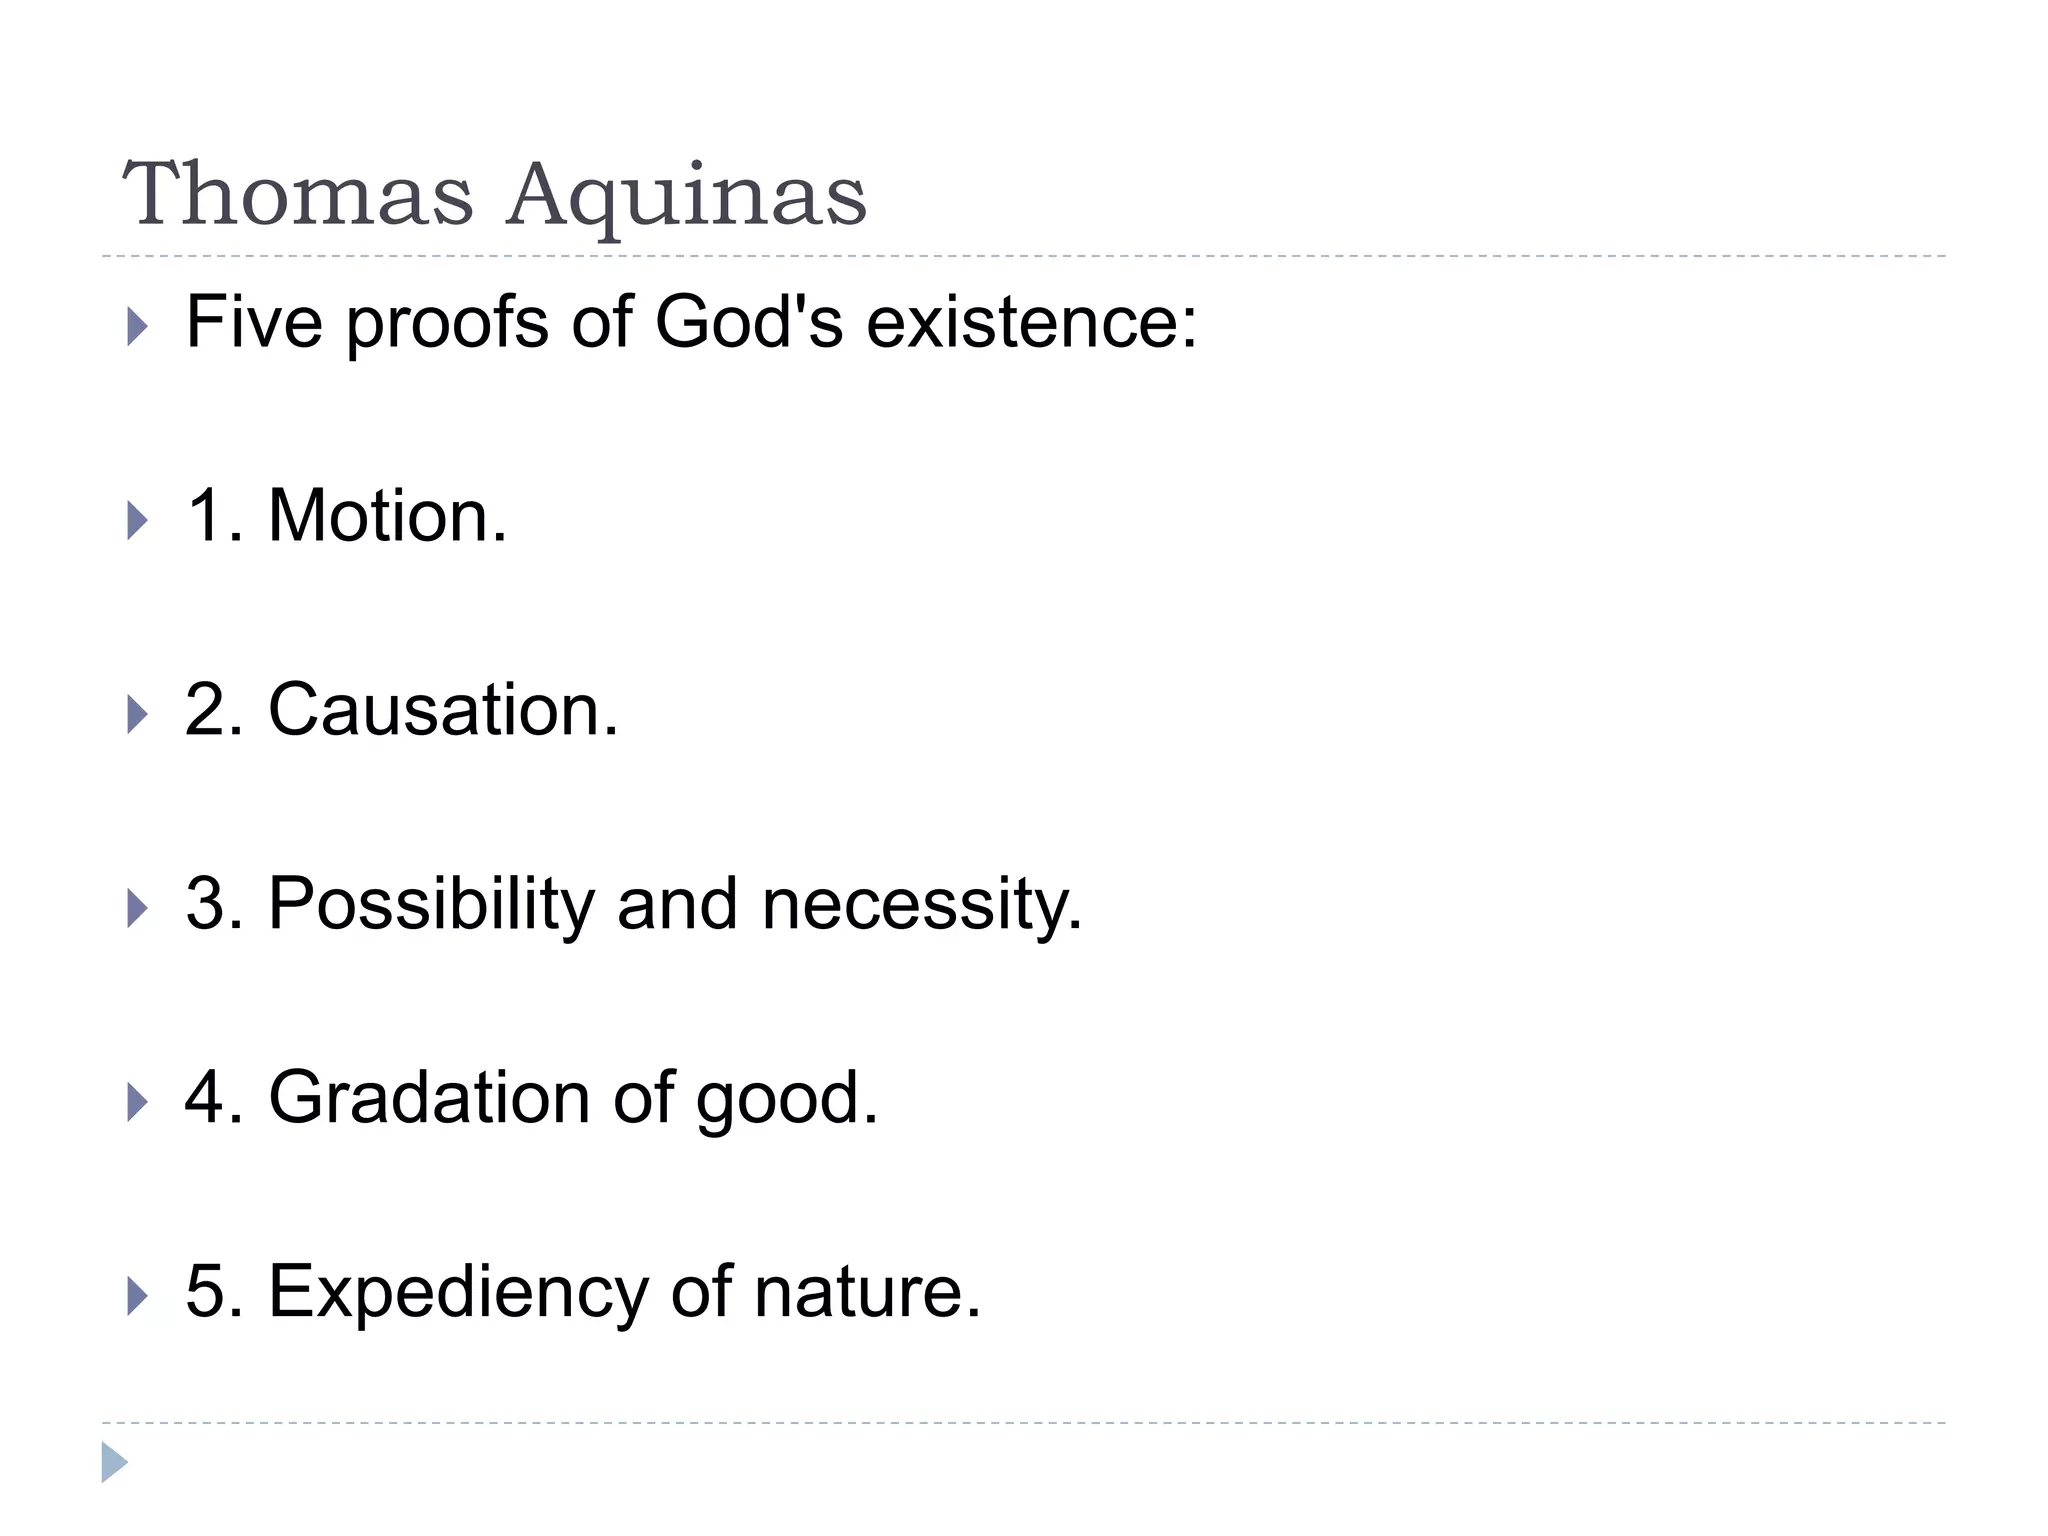2048x1536 pixels.
Task: Click the line 4. Gradation of good.
Action: point(532,1100)
